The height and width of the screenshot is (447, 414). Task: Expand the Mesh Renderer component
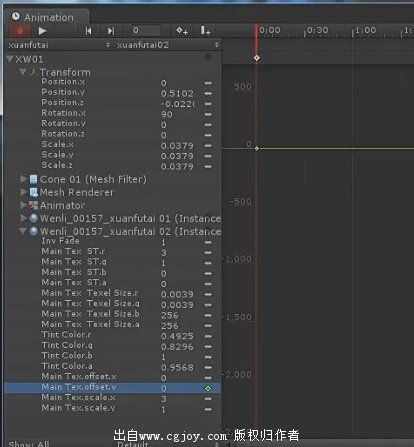click(23, 192)
